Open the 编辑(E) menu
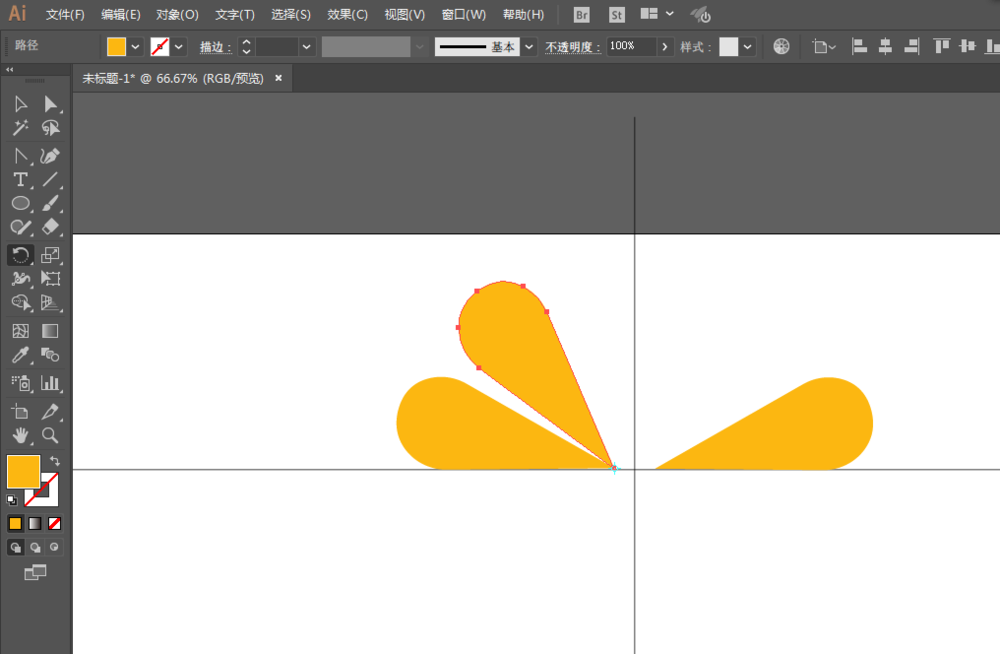Screen dimensions: 1000x654 tap(121, 15)
